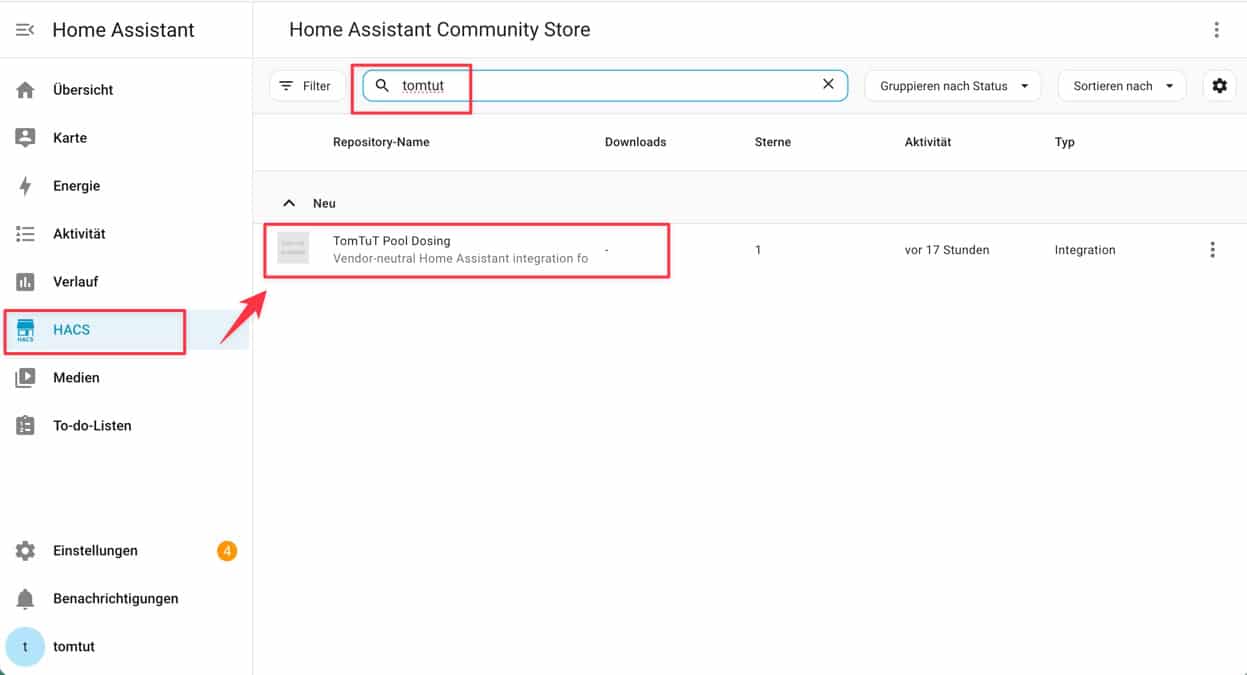This screenshot has height=675, width=1247.
Task: Open the Sortieren nach dropdown
Action: click(1121, 86)
